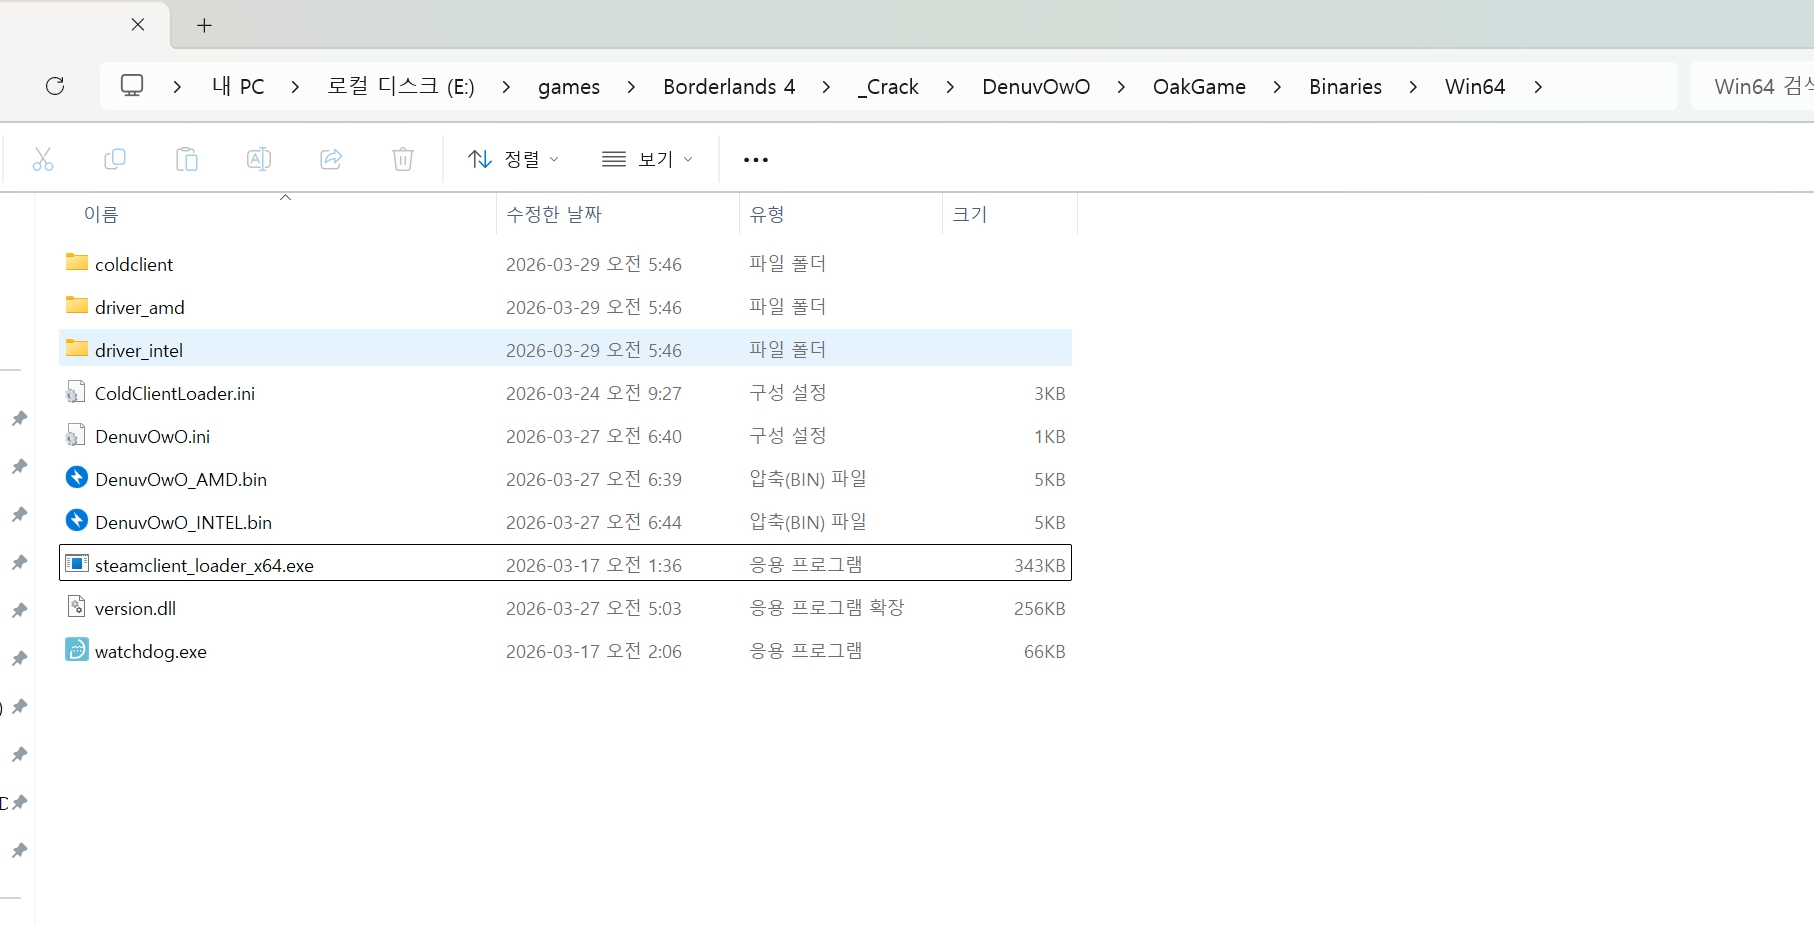Click the Delete trash can icon
Screen dimensions: 1814x925
(x=403, y=159)
